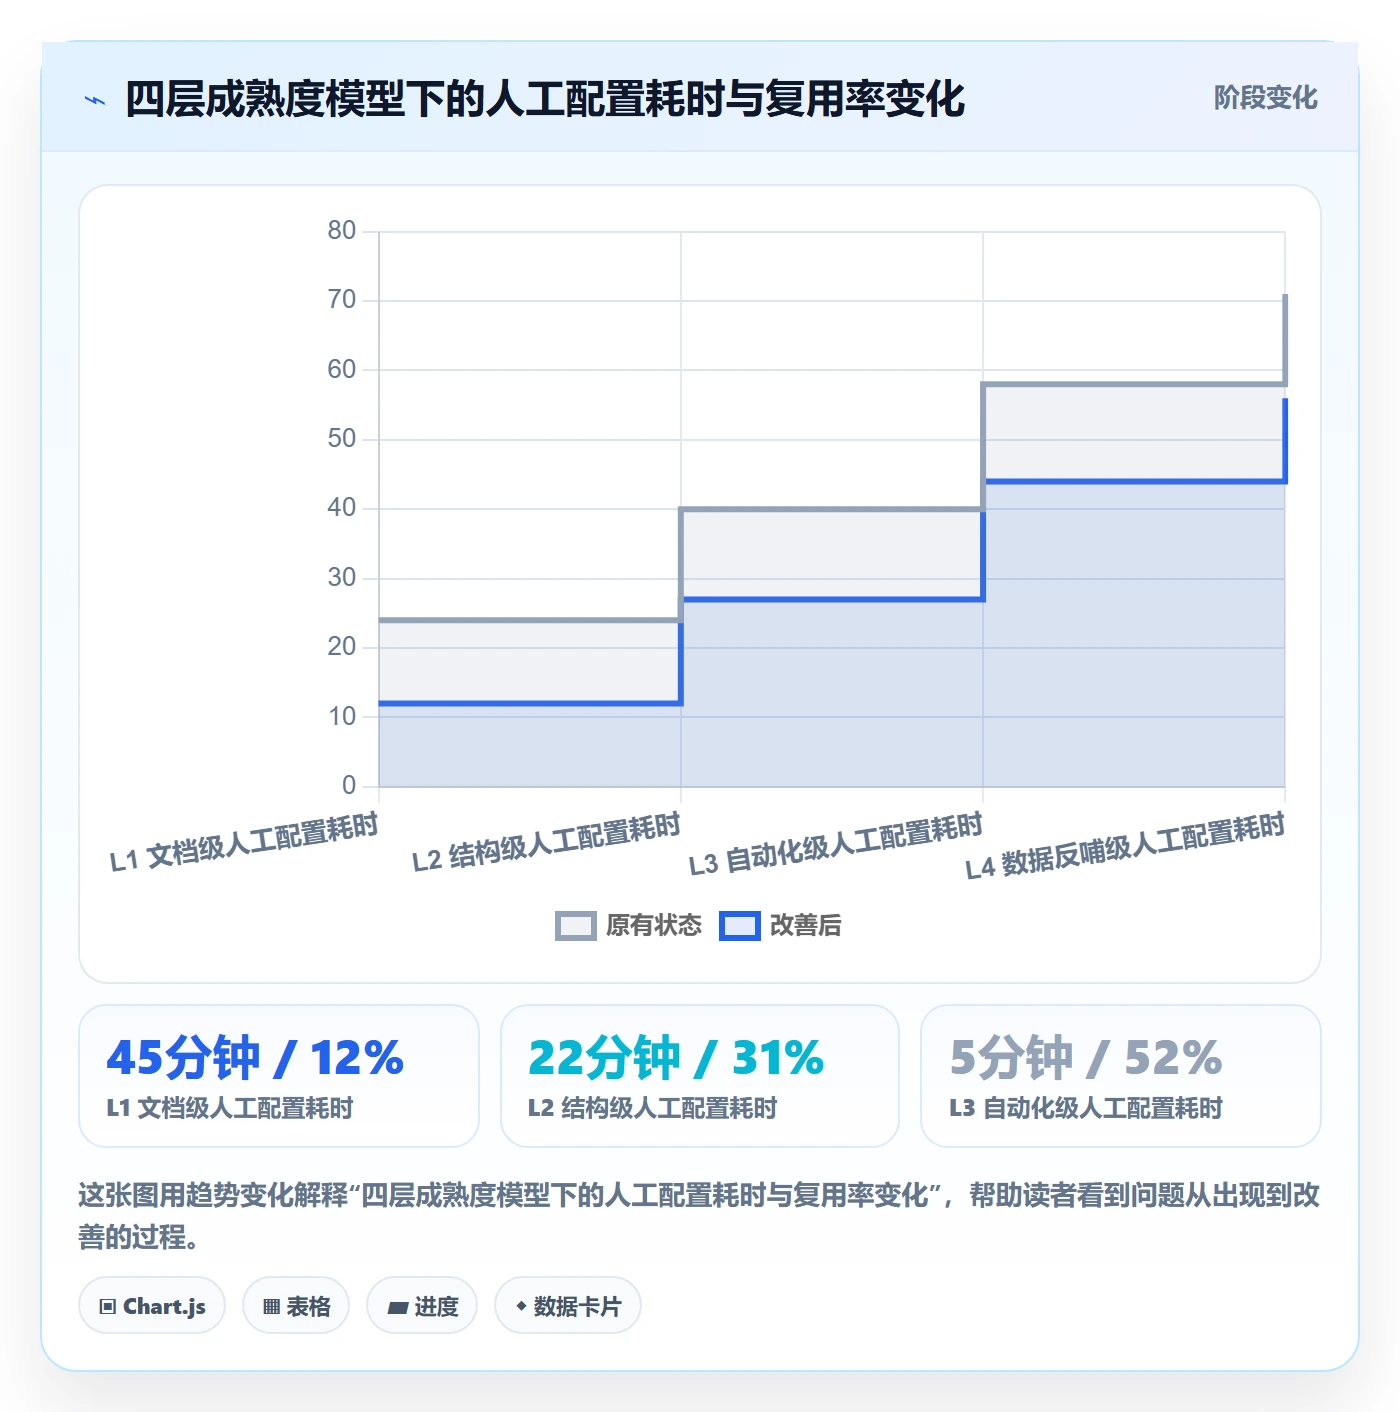
Task: Click the L2 结构级人工配置耗时 card caption
Action: 652,1108
